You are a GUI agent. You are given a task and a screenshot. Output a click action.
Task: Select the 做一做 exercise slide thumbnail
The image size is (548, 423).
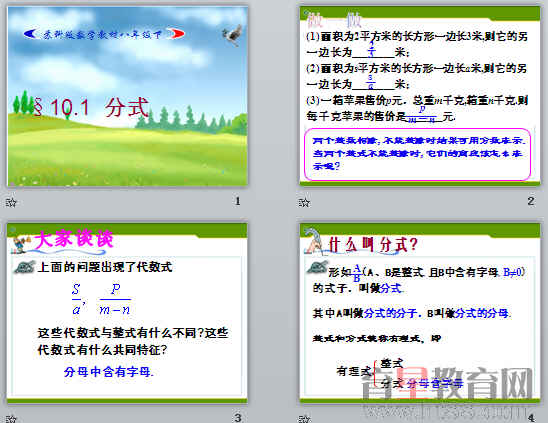420,95
